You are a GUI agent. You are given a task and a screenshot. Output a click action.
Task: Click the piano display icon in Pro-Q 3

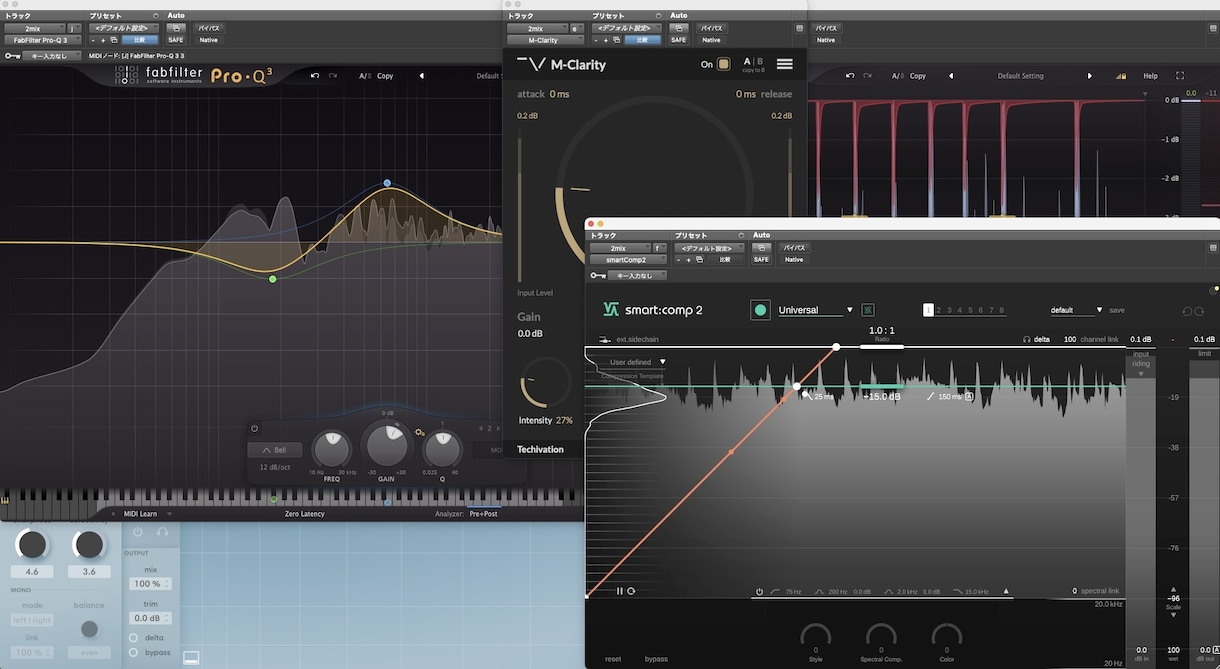point(5,500)
